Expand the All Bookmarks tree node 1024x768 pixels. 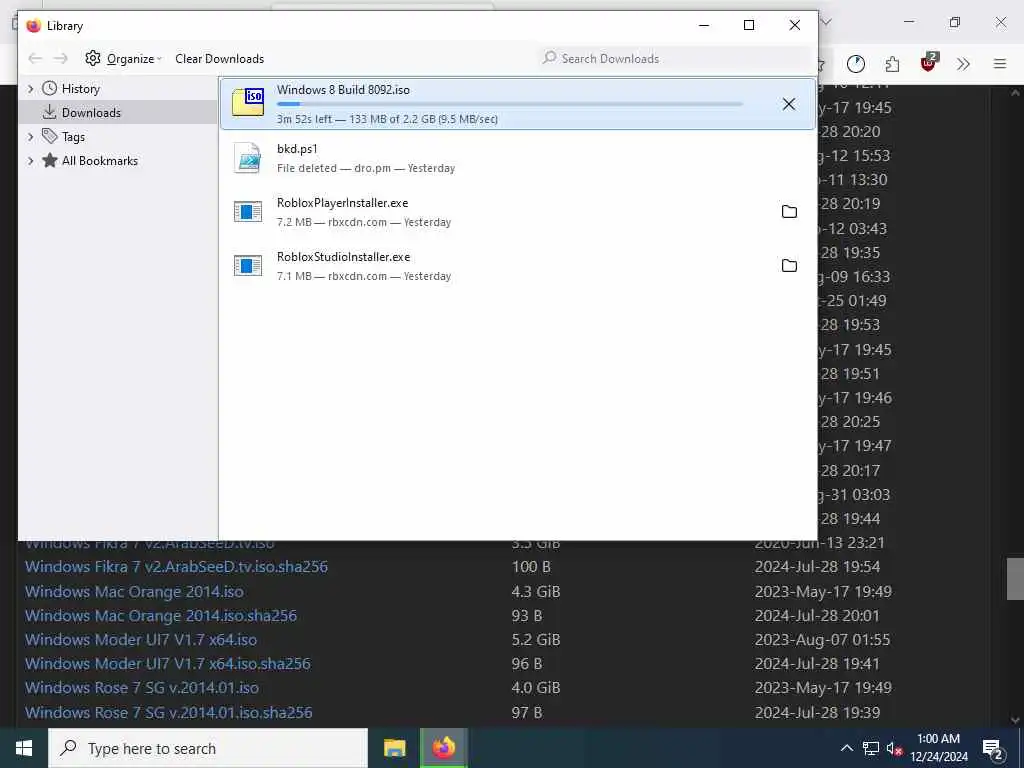(x=30, y=161)
